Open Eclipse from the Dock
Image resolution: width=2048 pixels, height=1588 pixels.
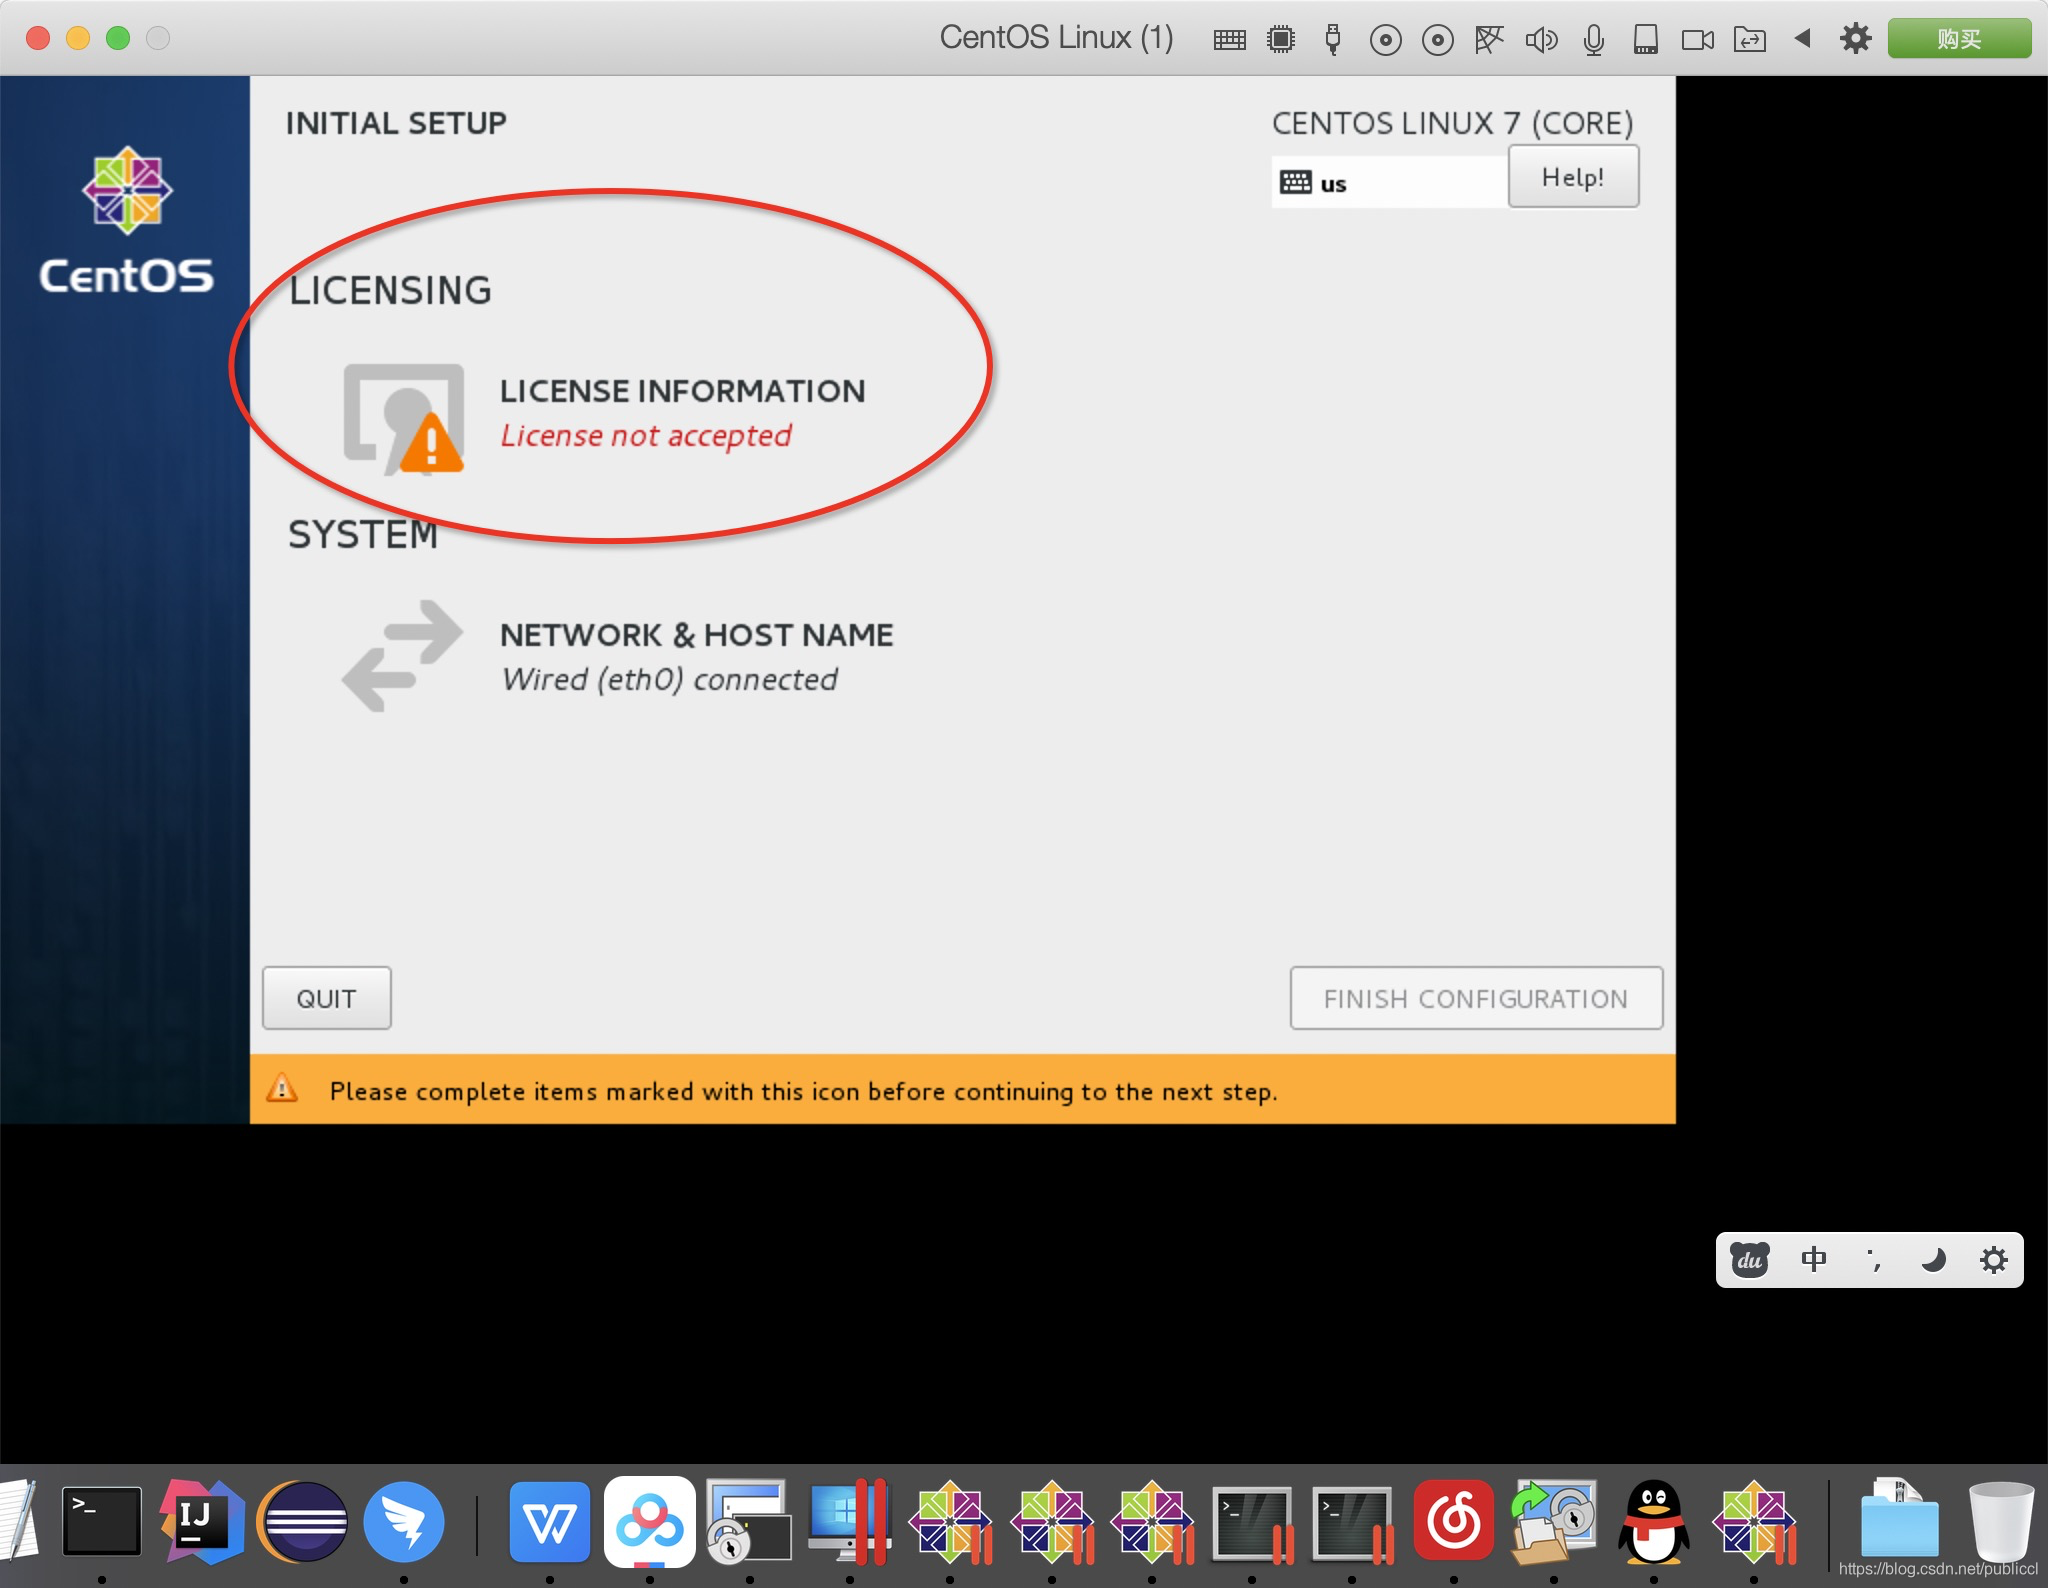tap(303, 1522)
